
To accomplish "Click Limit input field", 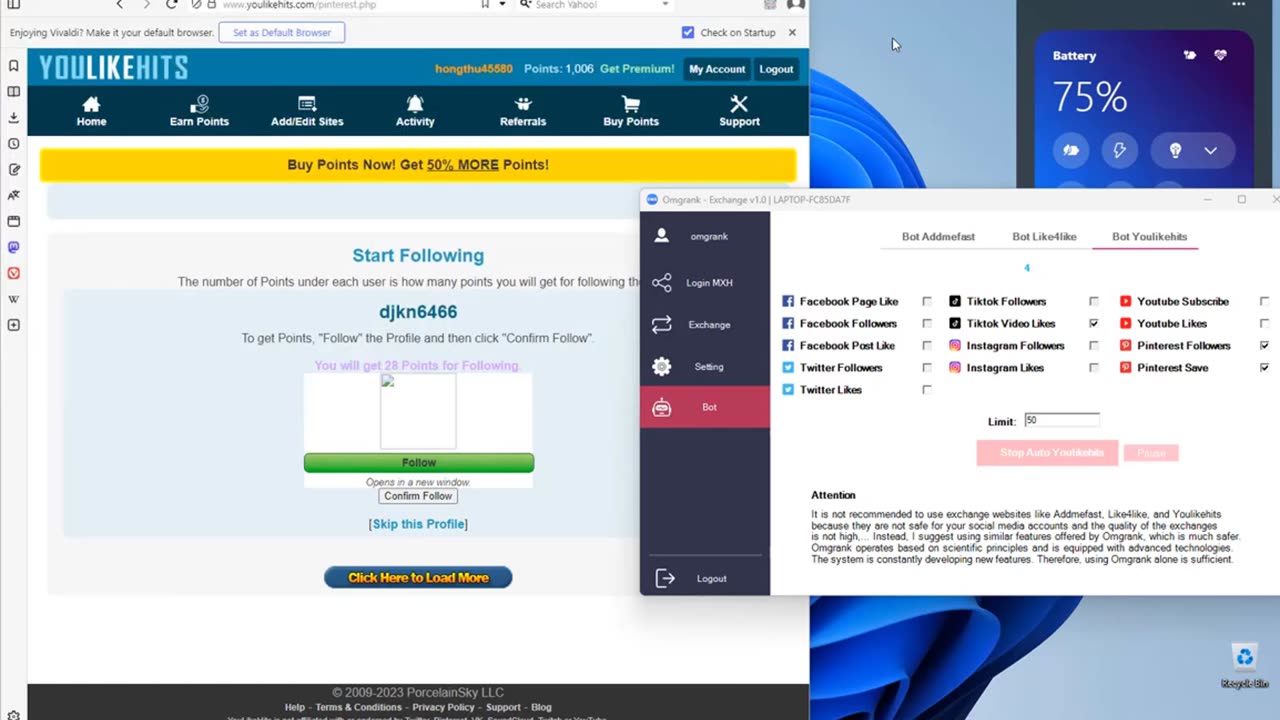I will click(1061, 421).
